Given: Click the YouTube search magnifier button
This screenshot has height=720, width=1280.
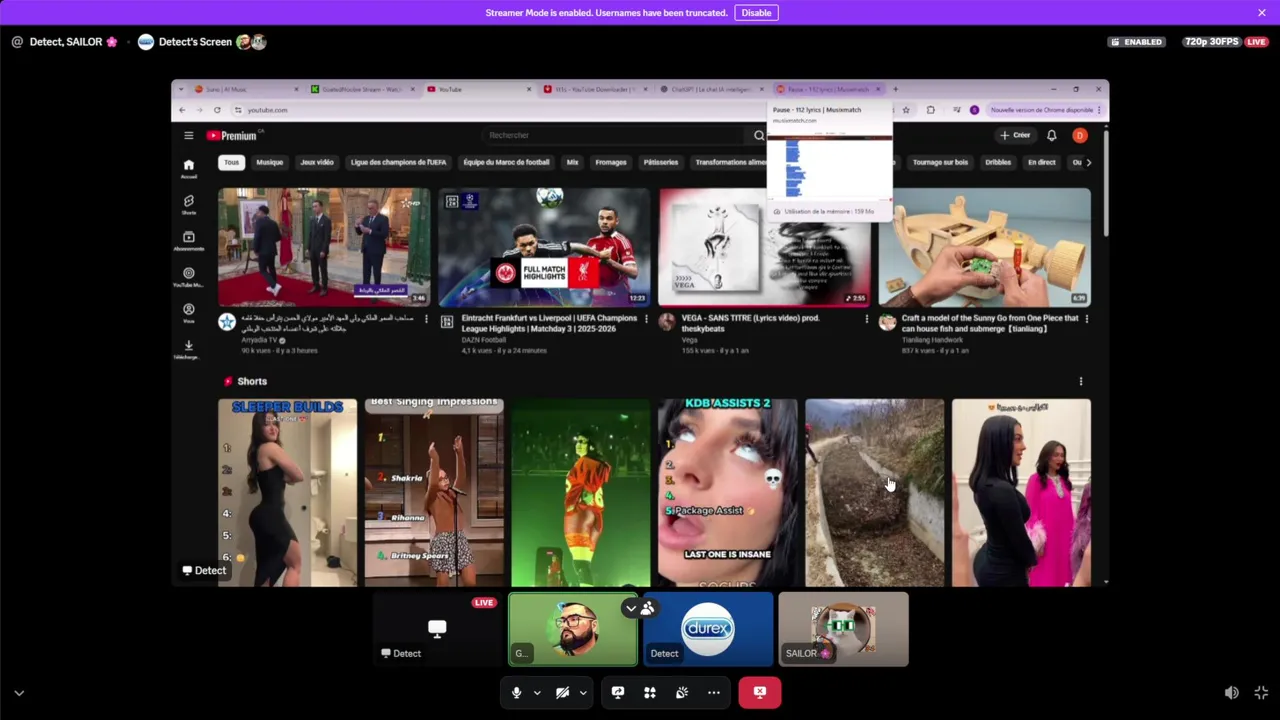Looking at the screenshot, I should pos(759,135).
